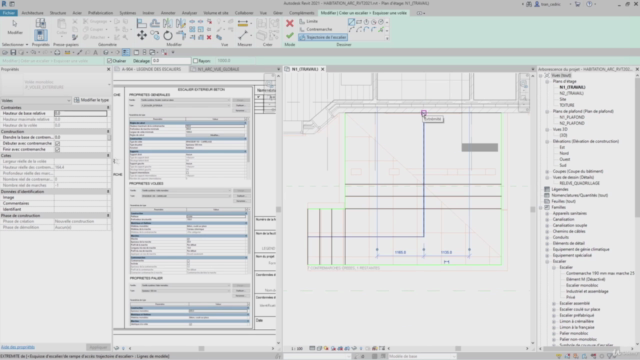The image size is (640, 360).
Task: Click the Hauteur de base relative field
Action: (x=80, y=113)
